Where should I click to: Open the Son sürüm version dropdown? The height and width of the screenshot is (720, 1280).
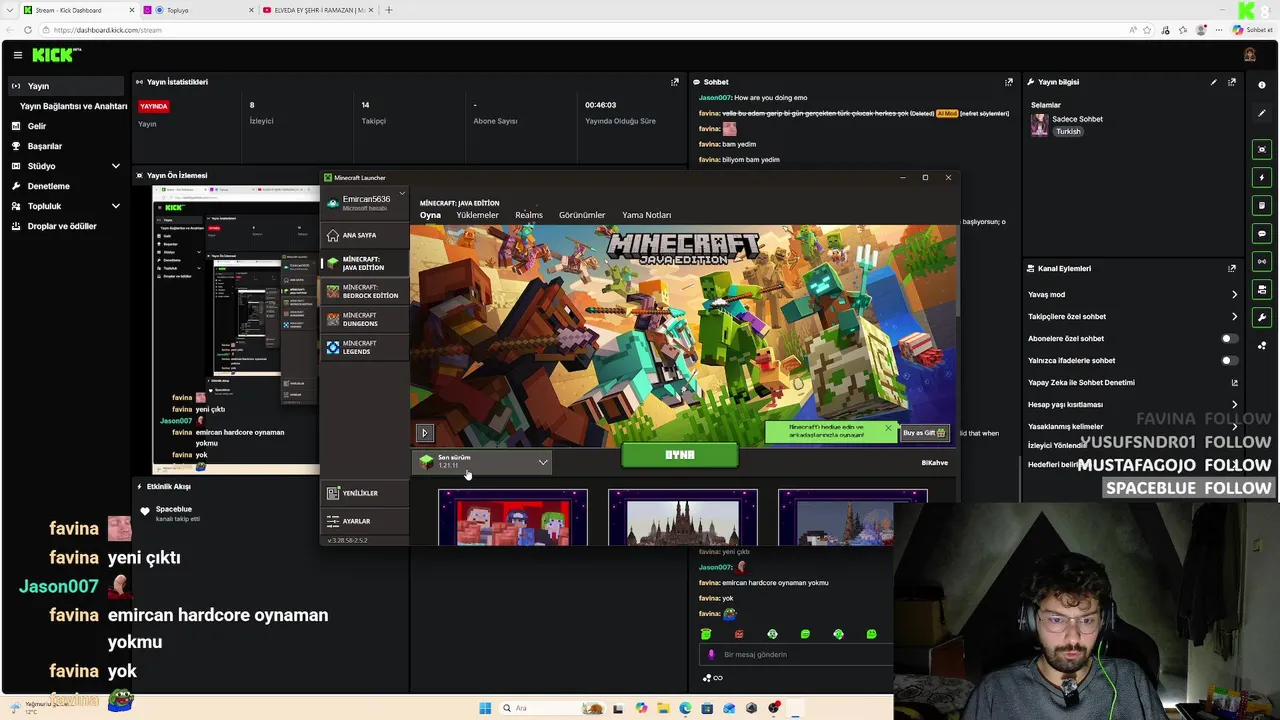point(483,462)
